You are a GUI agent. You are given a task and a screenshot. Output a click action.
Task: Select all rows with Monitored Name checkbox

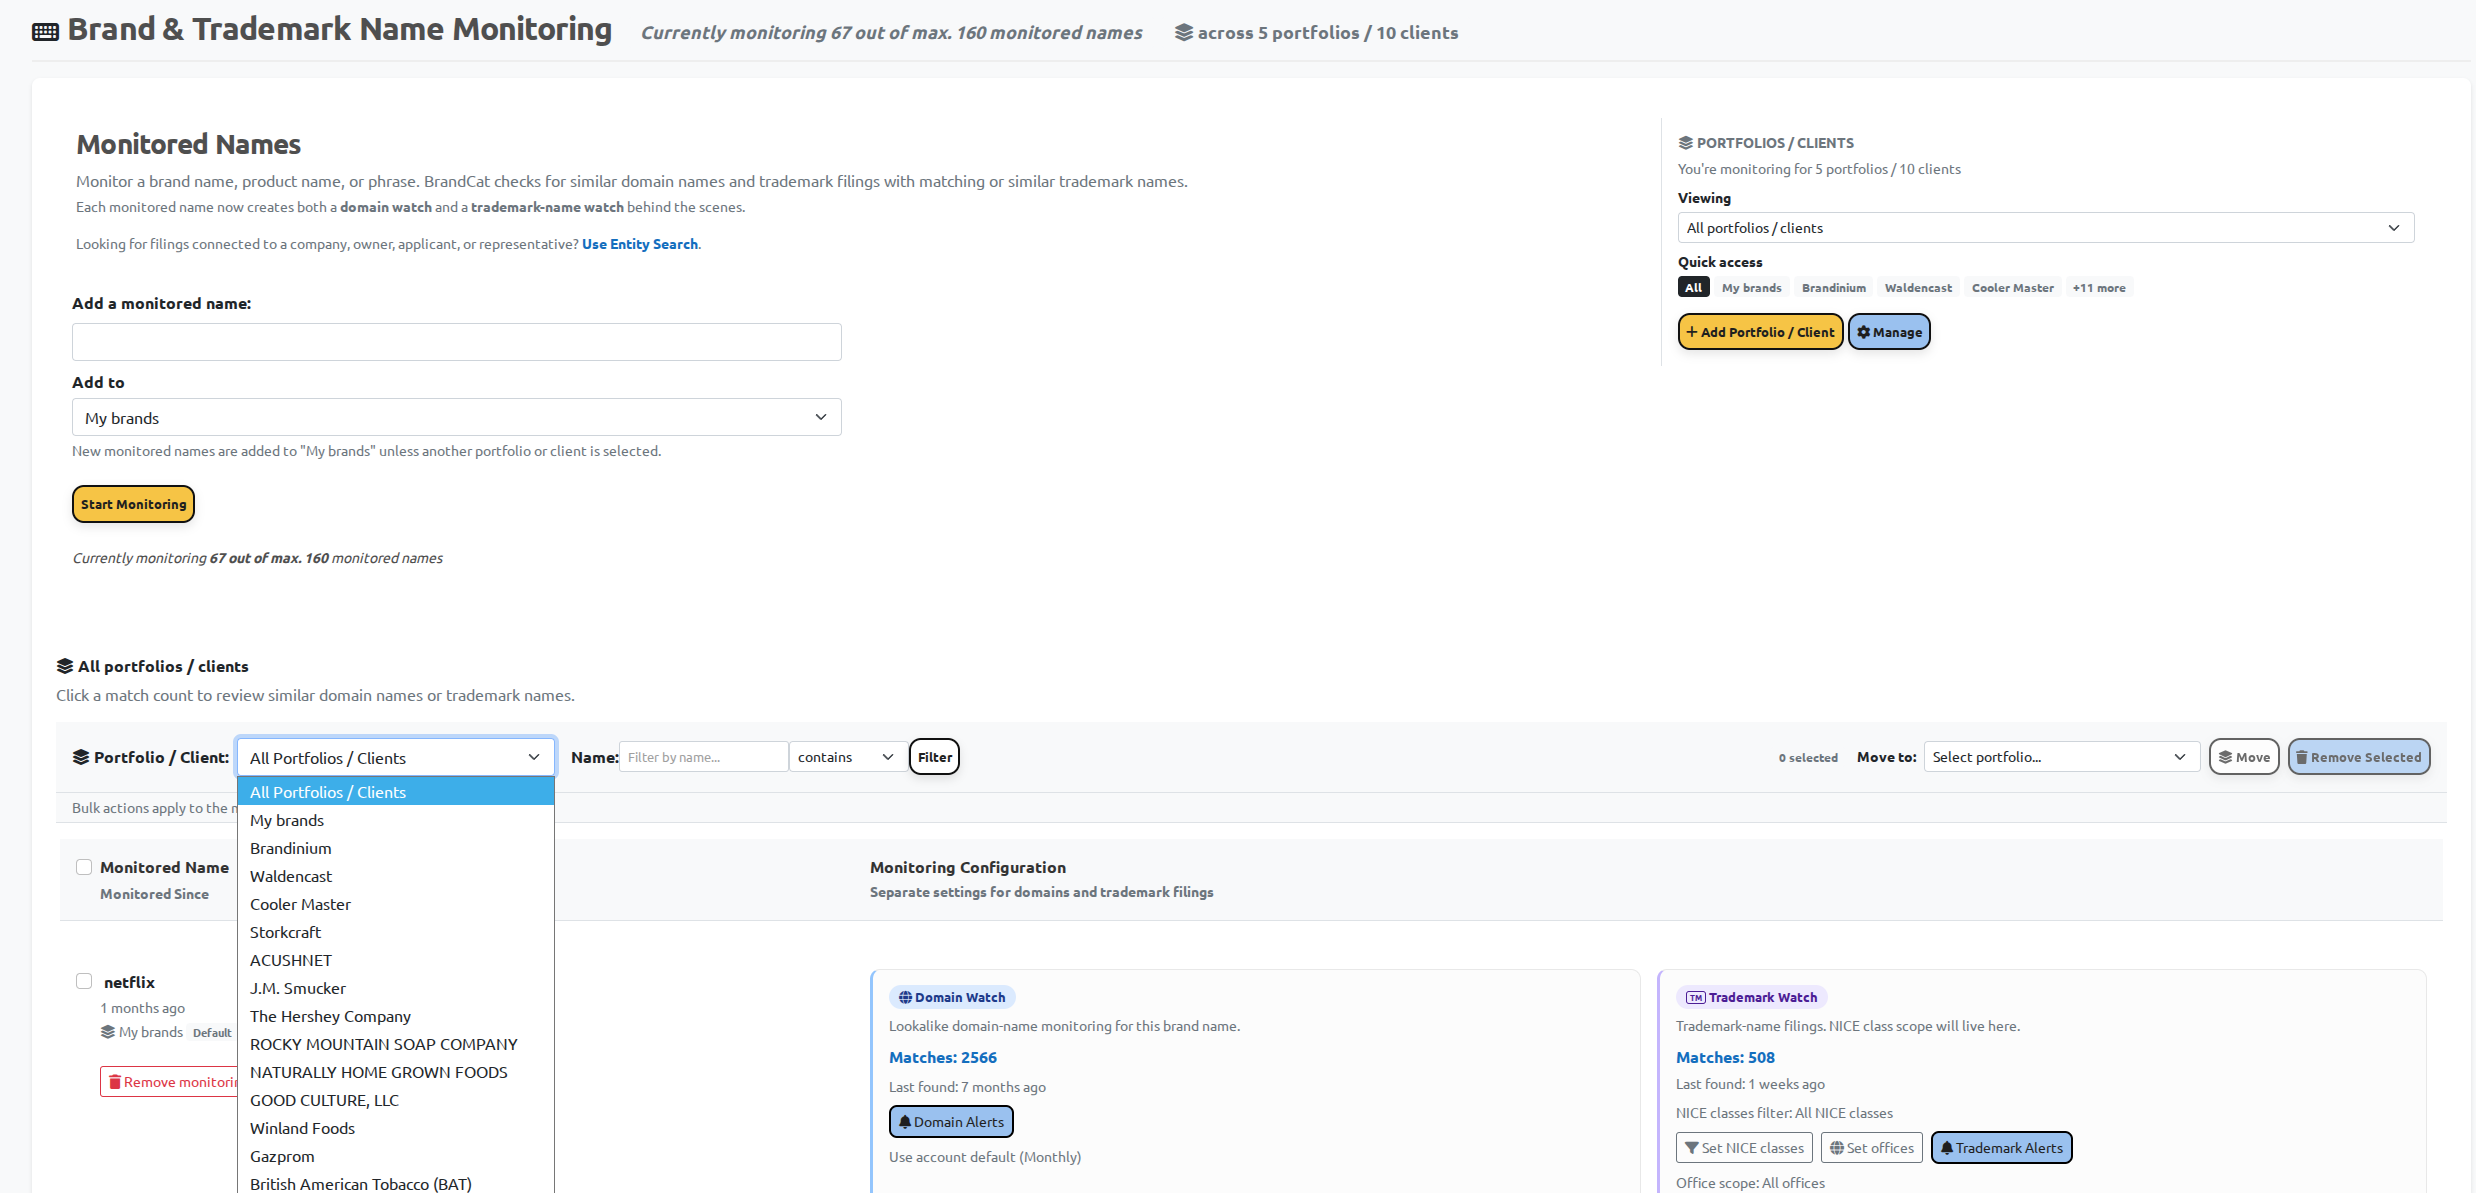(84, 867)
